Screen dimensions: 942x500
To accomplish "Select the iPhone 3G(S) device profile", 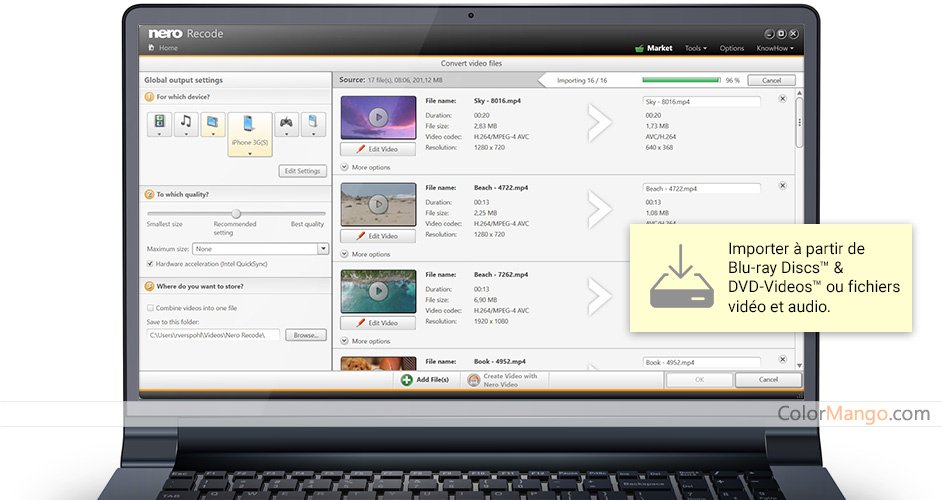I will coord(249,134).
